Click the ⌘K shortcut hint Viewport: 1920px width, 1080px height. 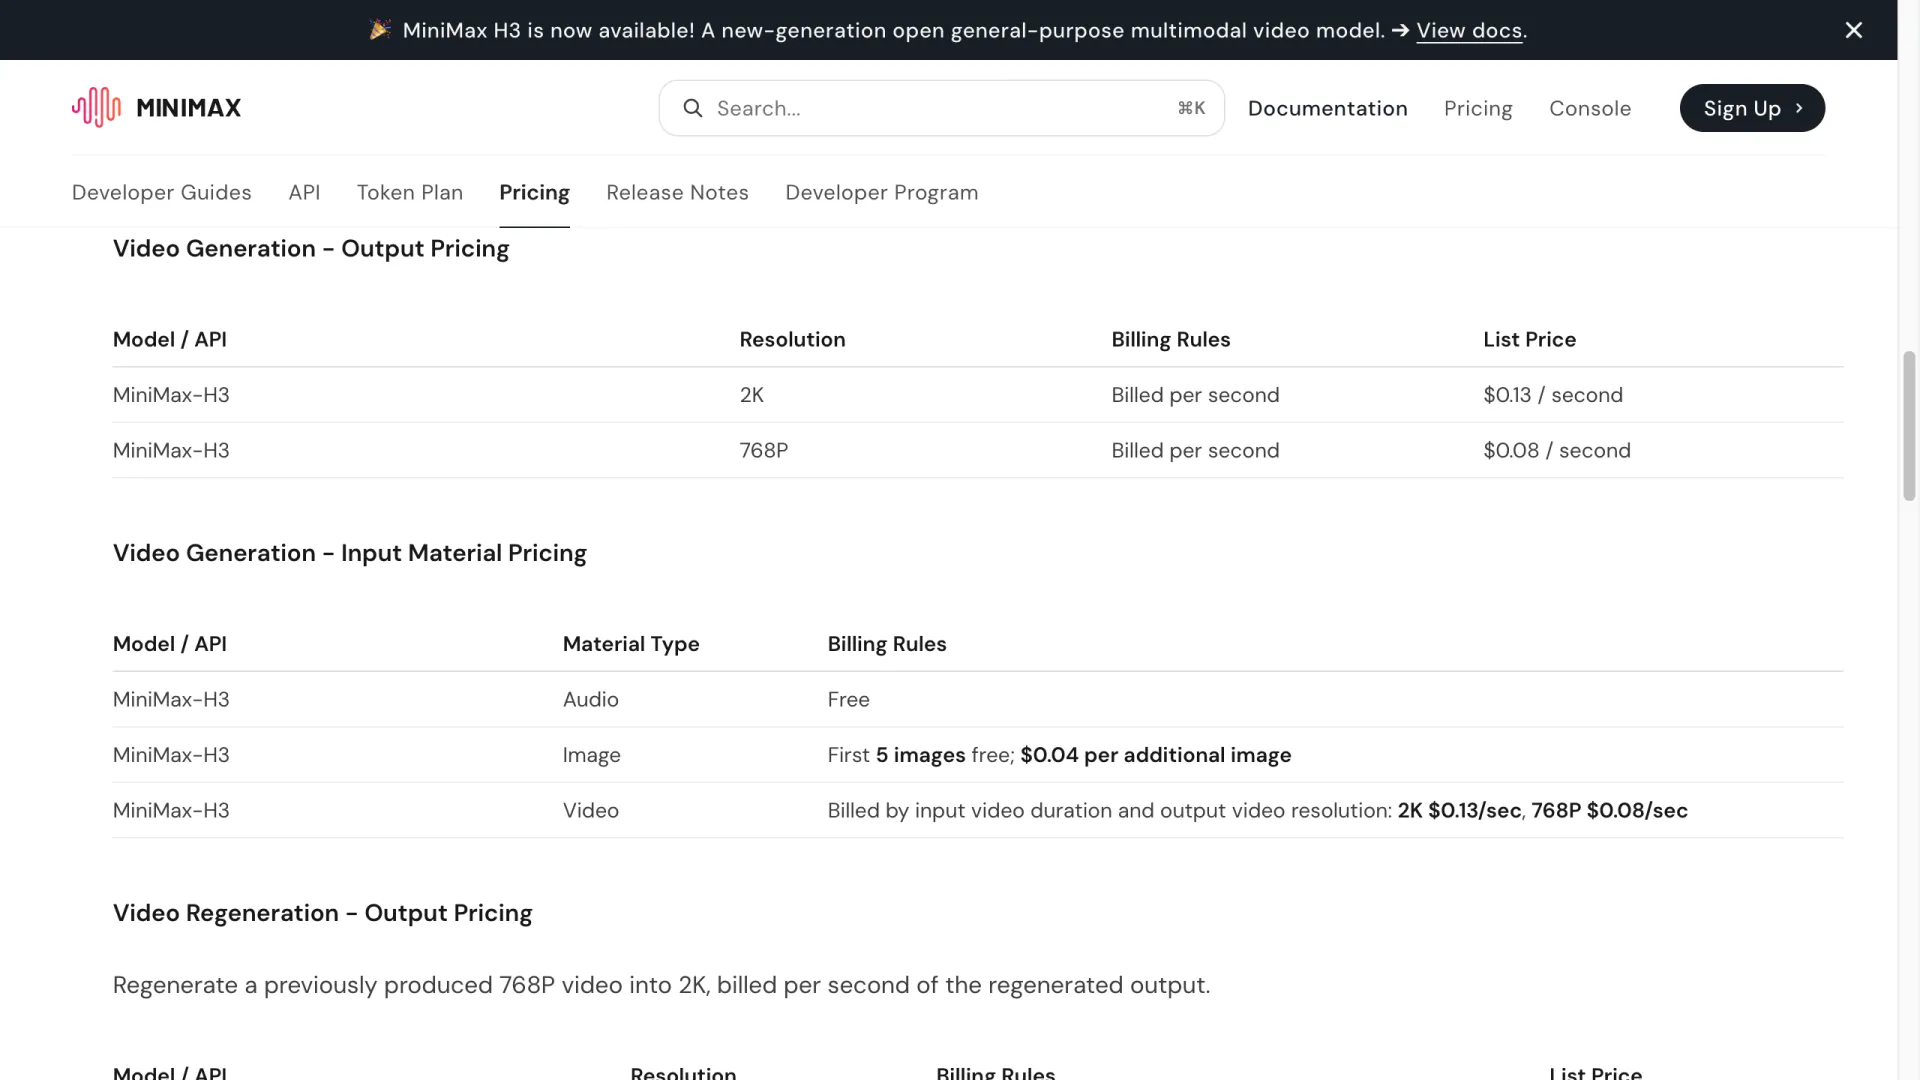(1191, 108)
